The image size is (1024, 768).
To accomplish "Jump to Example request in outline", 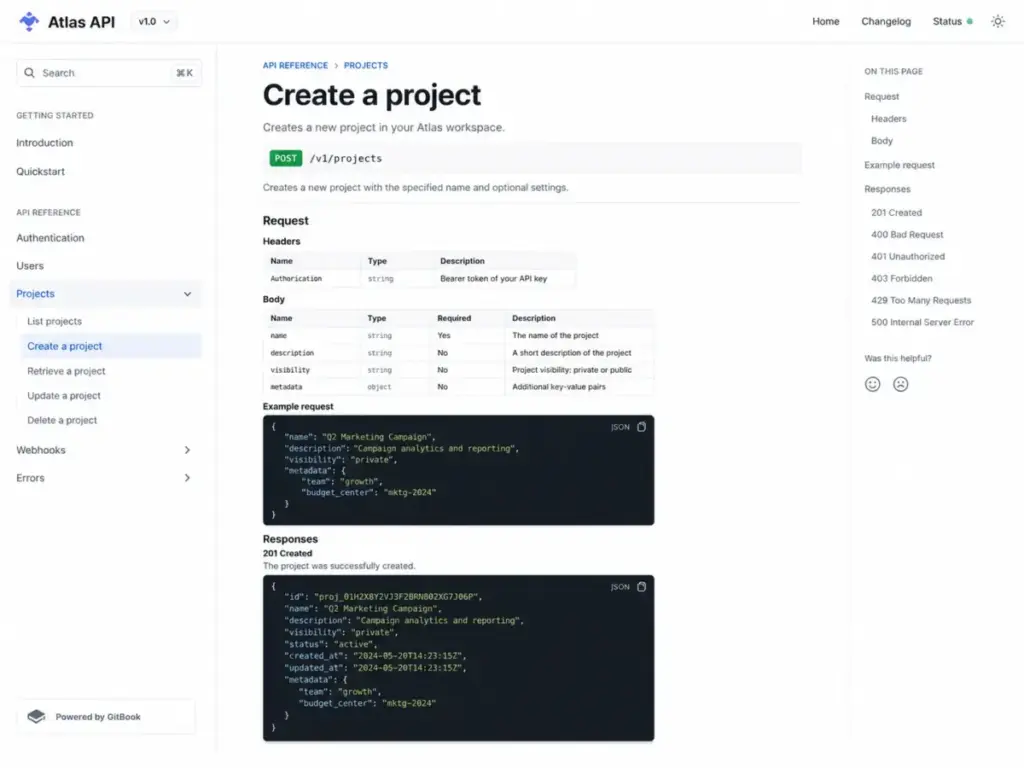I will click(899, 165).
